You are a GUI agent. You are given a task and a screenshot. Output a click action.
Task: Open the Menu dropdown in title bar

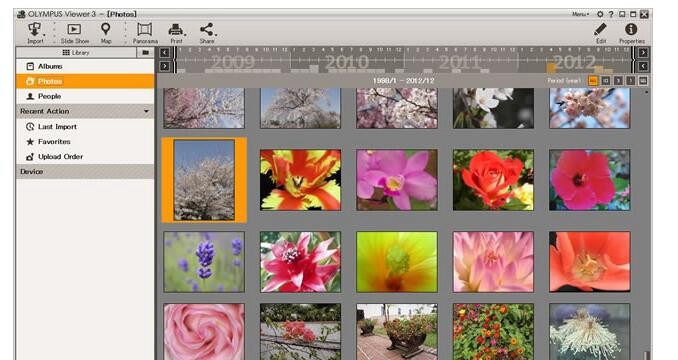point(580,14)
